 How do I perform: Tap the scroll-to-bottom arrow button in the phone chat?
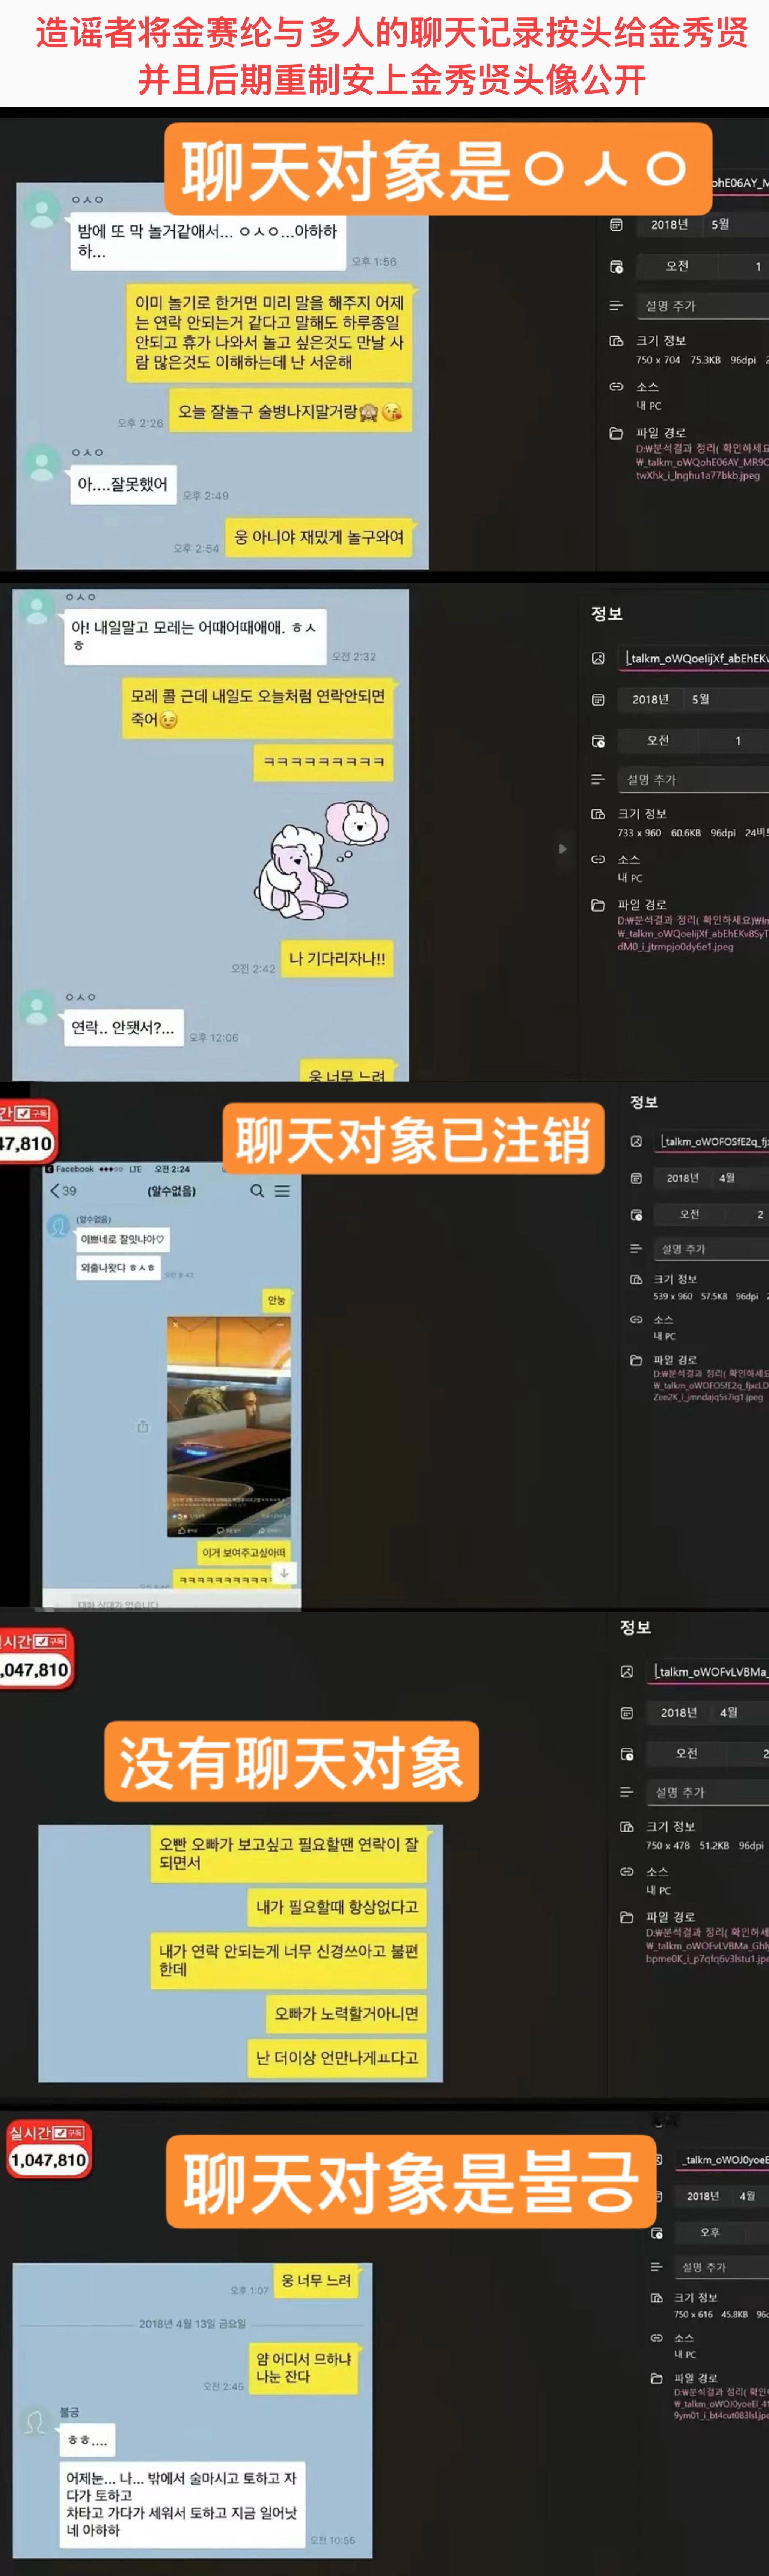[x=284, y=1573]
